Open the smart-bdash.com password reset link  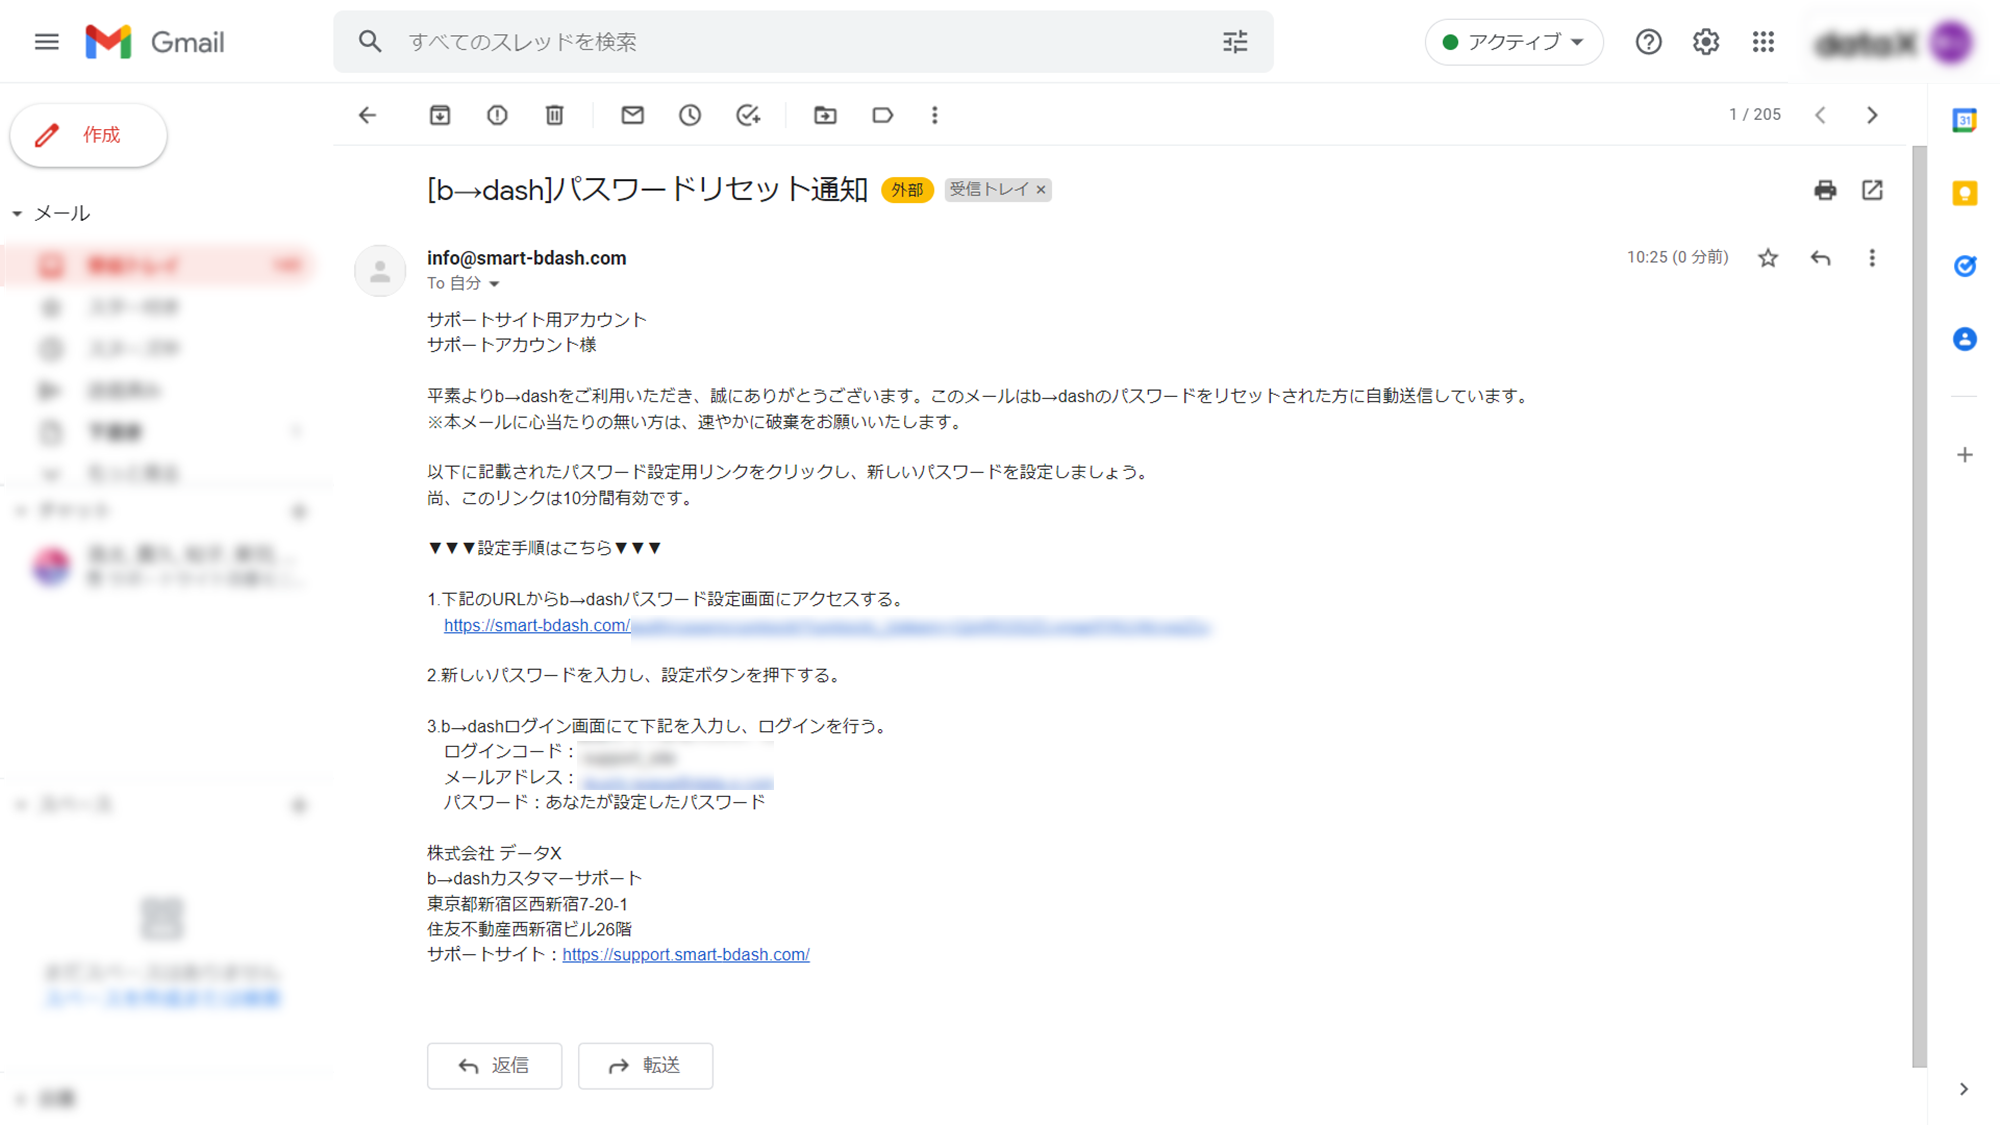(x=826, y=626)
